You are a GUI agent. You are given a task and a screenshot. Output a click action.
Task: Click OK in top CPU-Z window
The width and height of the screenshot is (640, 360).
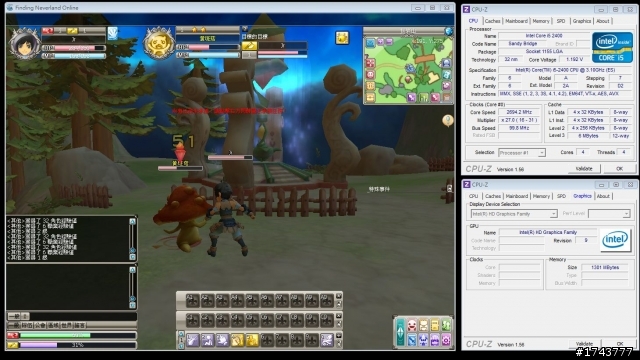pos(619,169)
